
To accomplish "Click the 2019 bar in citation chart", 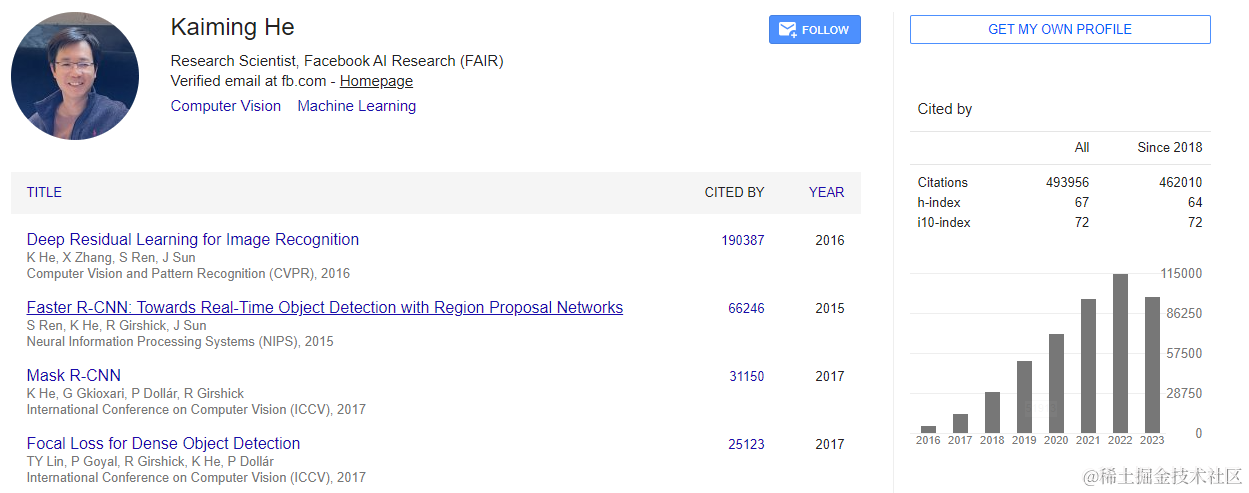I will (x=1024, y=396).
